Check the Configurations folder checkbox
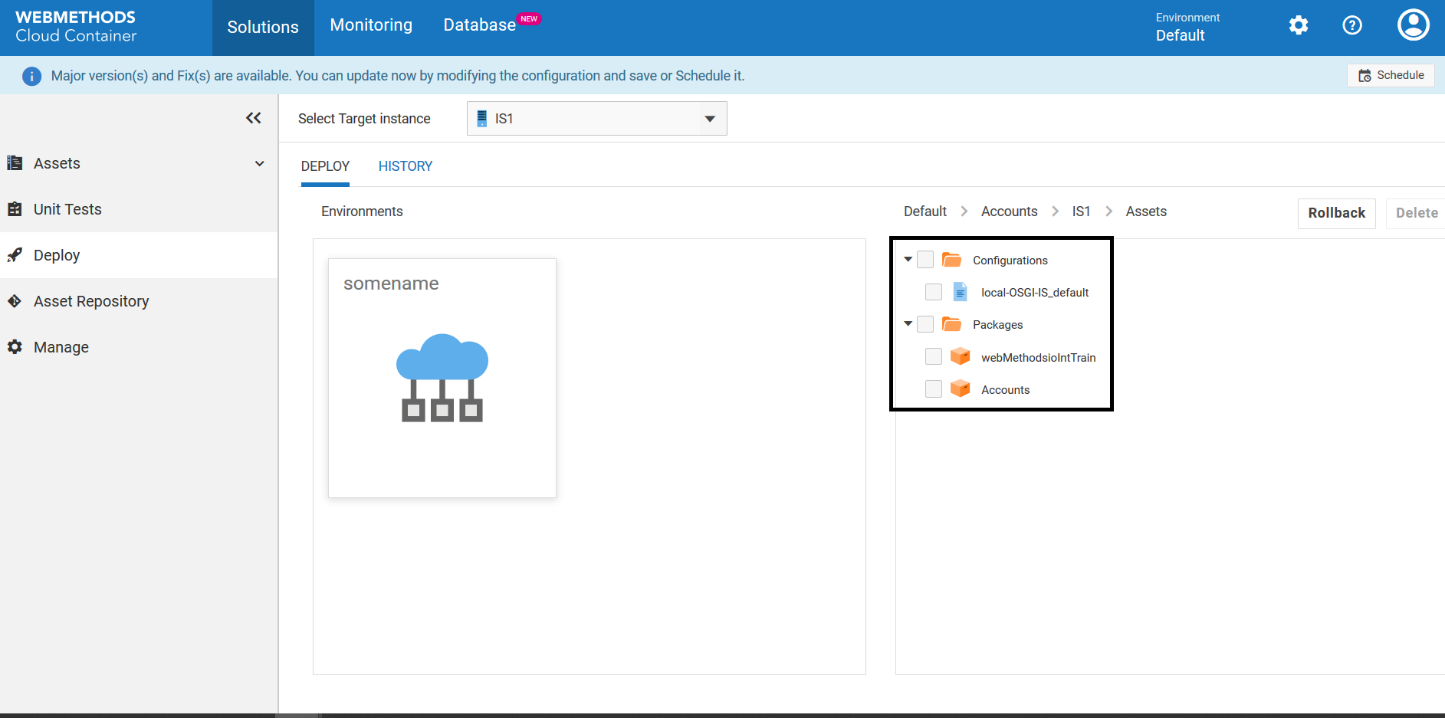Image resolution: width=1445 pixels, height=718 pixels. pos(925,260)
